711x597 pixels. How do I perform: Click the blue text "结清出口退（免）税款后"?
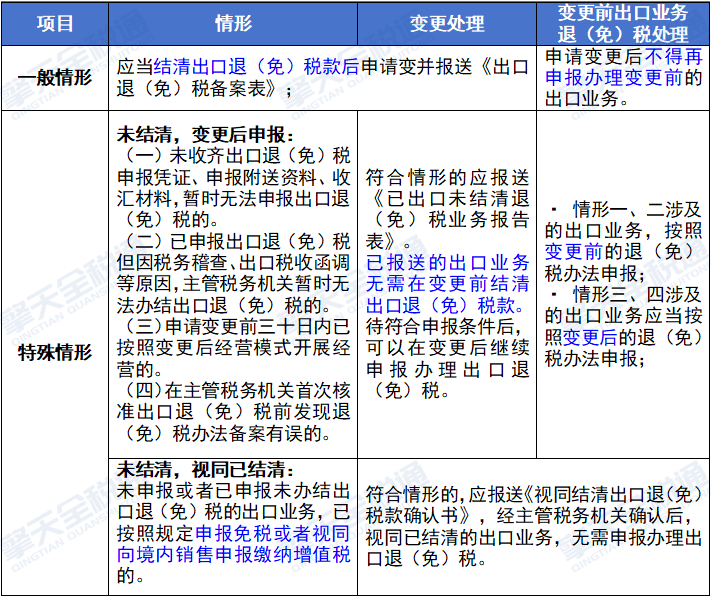[x=256, y=67]
